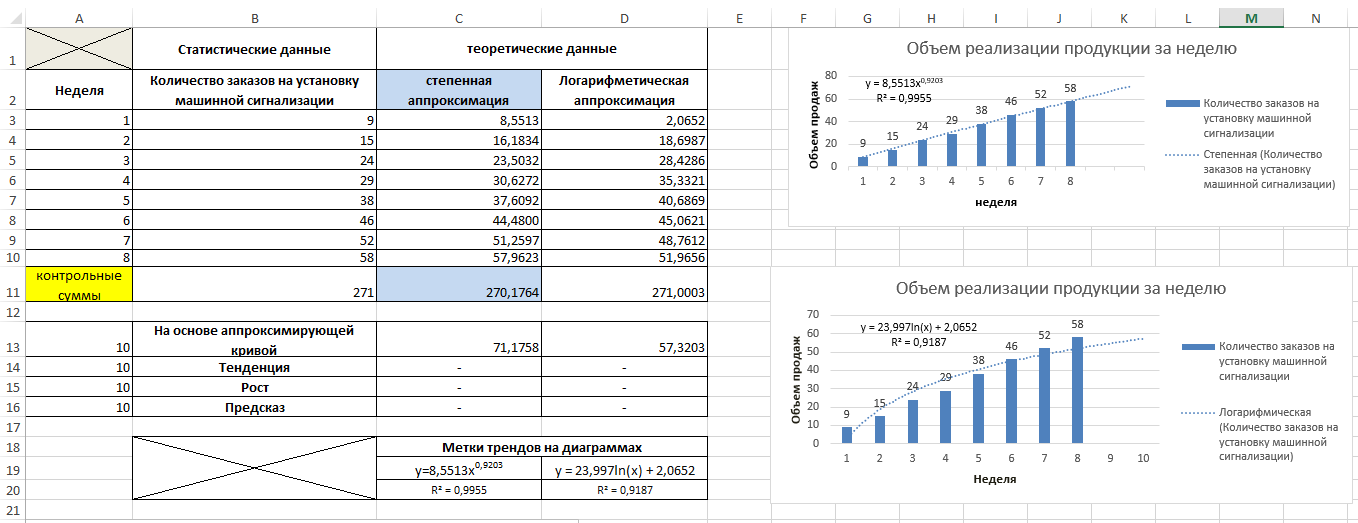Click blue cell 'степенная аппроксимация'
The height and width of the screenshot is (523, 1358).
click(x=459, y=90)
